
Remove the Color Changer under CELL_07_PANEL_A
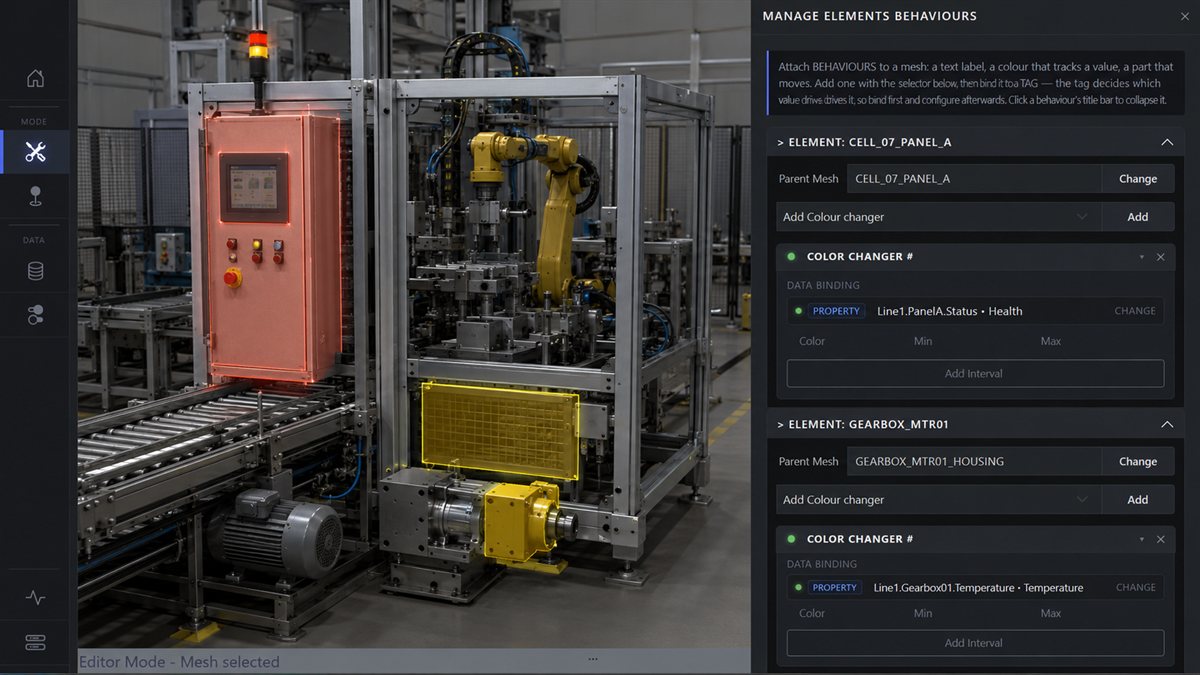[1160, 257]
